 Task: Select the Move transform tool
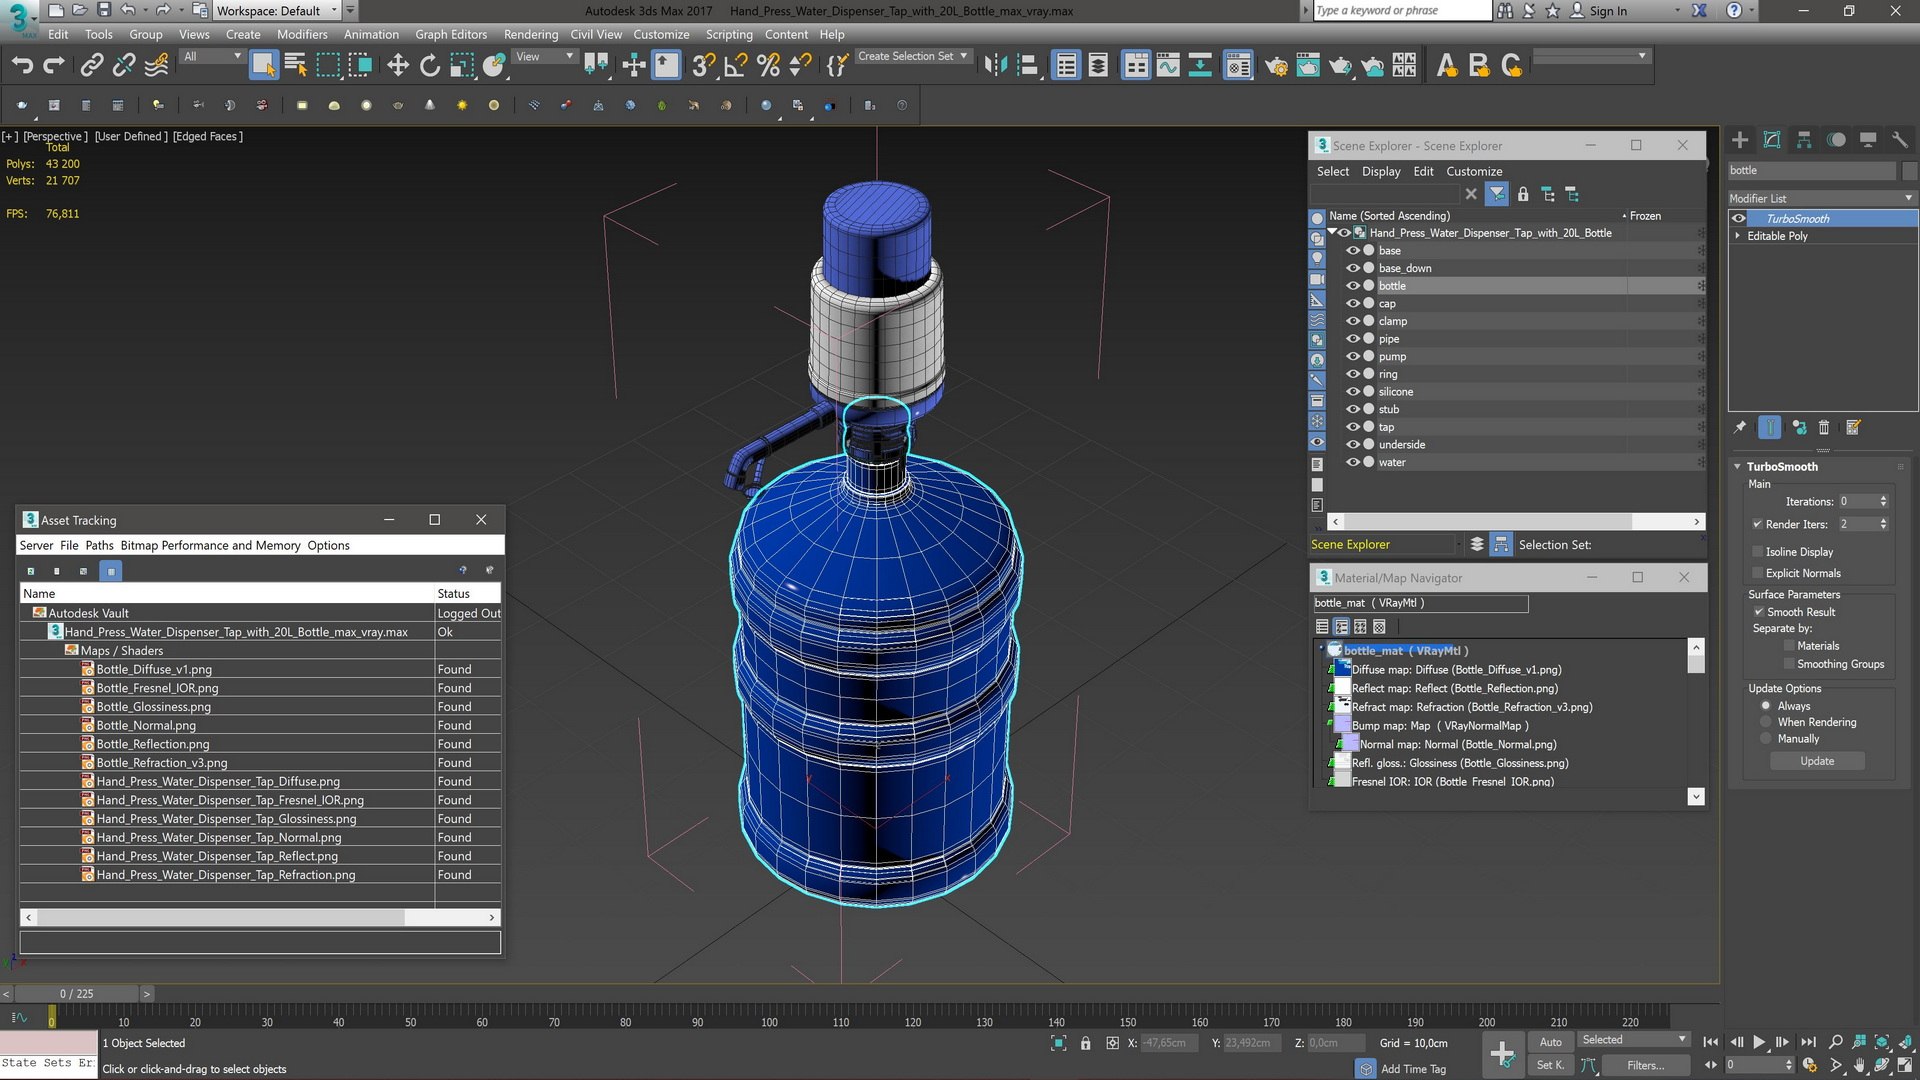398,66
